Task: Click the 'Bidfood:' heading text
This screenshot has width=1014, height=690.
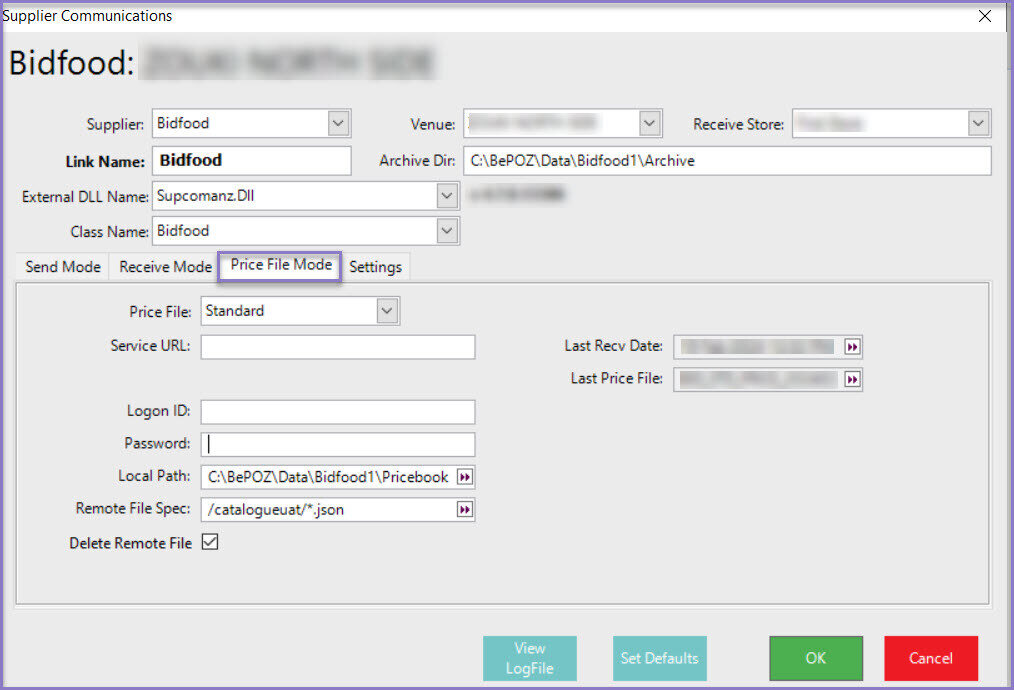Action: click(x=72, y=63)
